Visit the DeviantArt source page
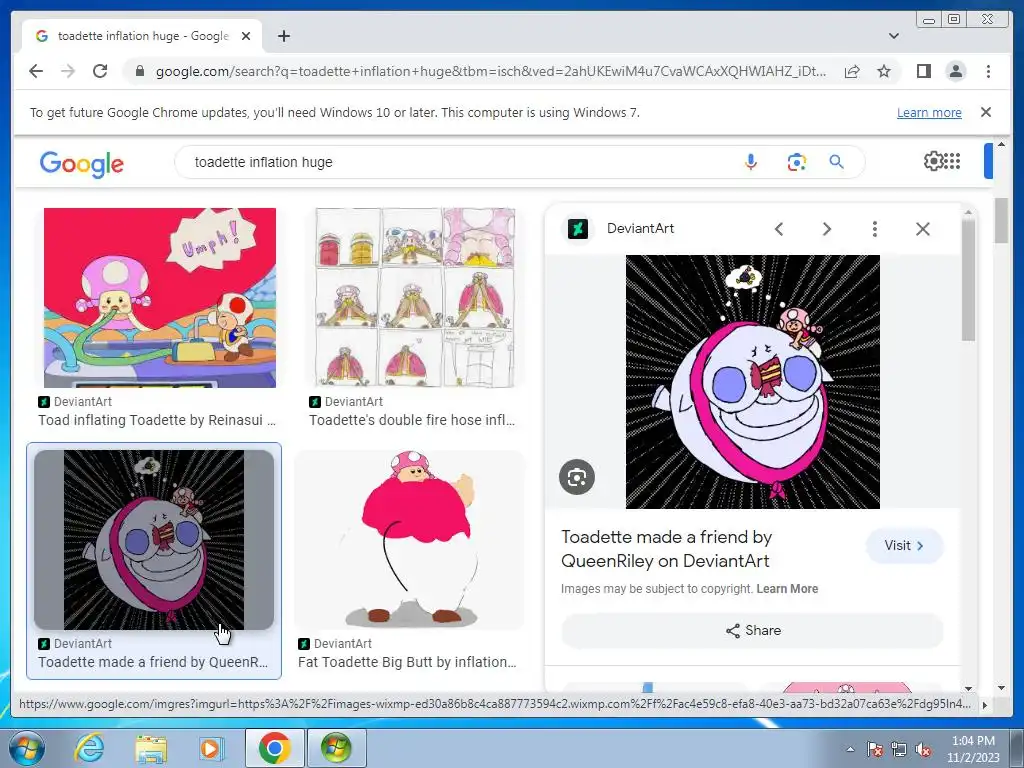 coord(904,545)
